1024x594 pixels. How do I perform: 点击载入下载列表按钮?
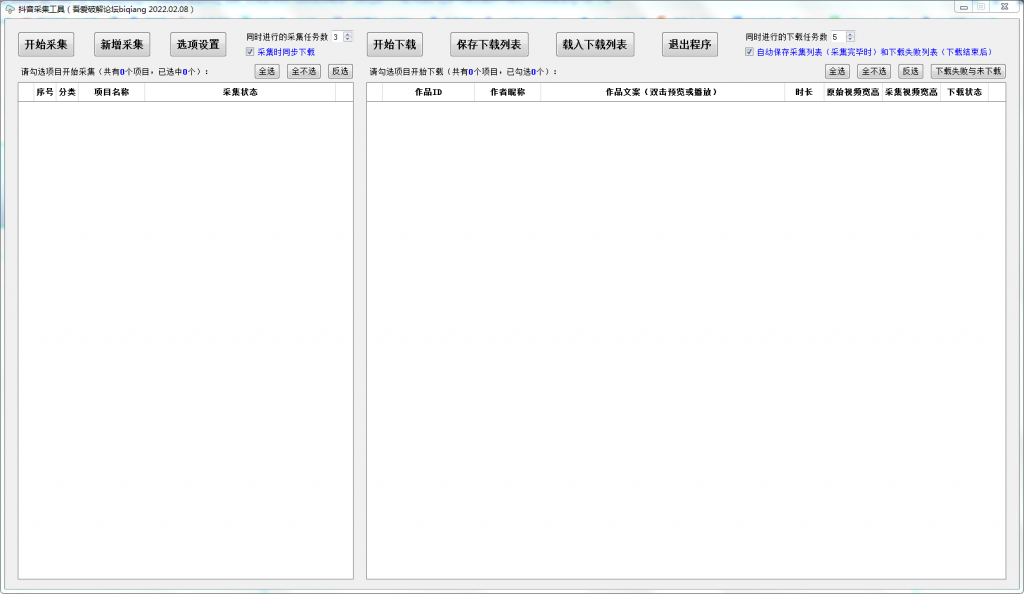(x=595, y=44)
